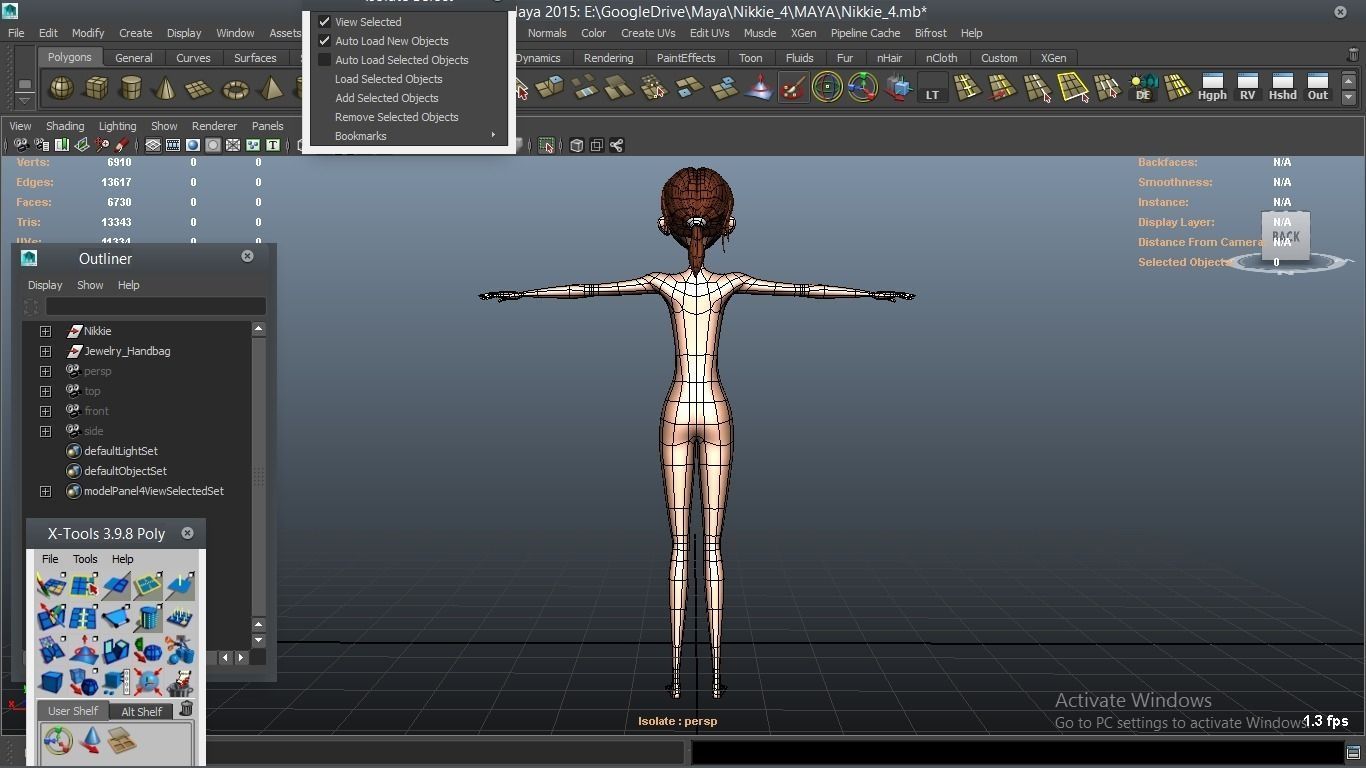Open the script editor icon at bottom right
The height and width of the screenshot is (768, 1366).
[1353, 753]
